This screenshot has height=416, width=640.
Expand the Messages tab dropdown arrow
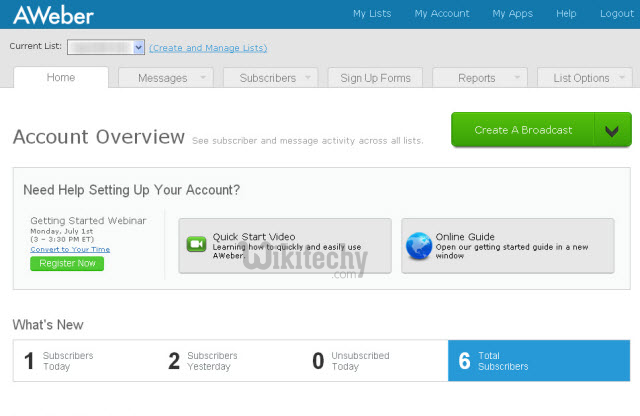pyautogui.click(x=203, y=77)
